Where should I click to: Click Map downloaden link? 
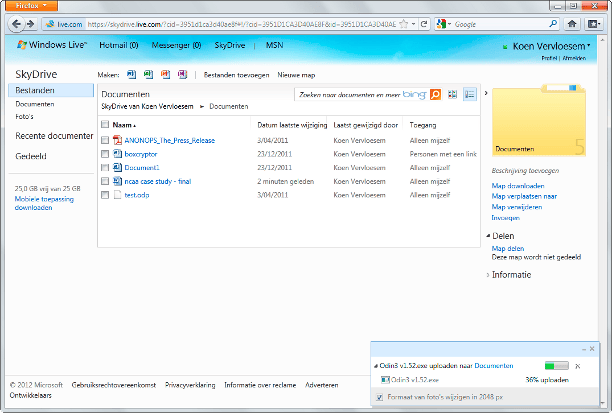coord(518,186)
